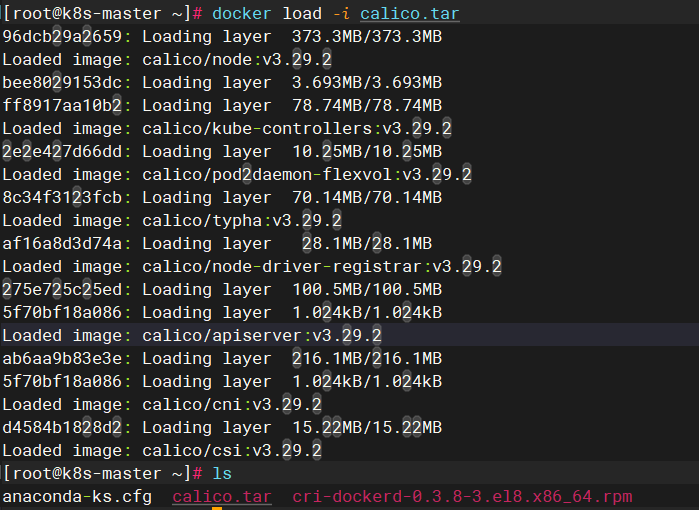Click size value 373.3MB/373.3MB

tap(367, 37)
